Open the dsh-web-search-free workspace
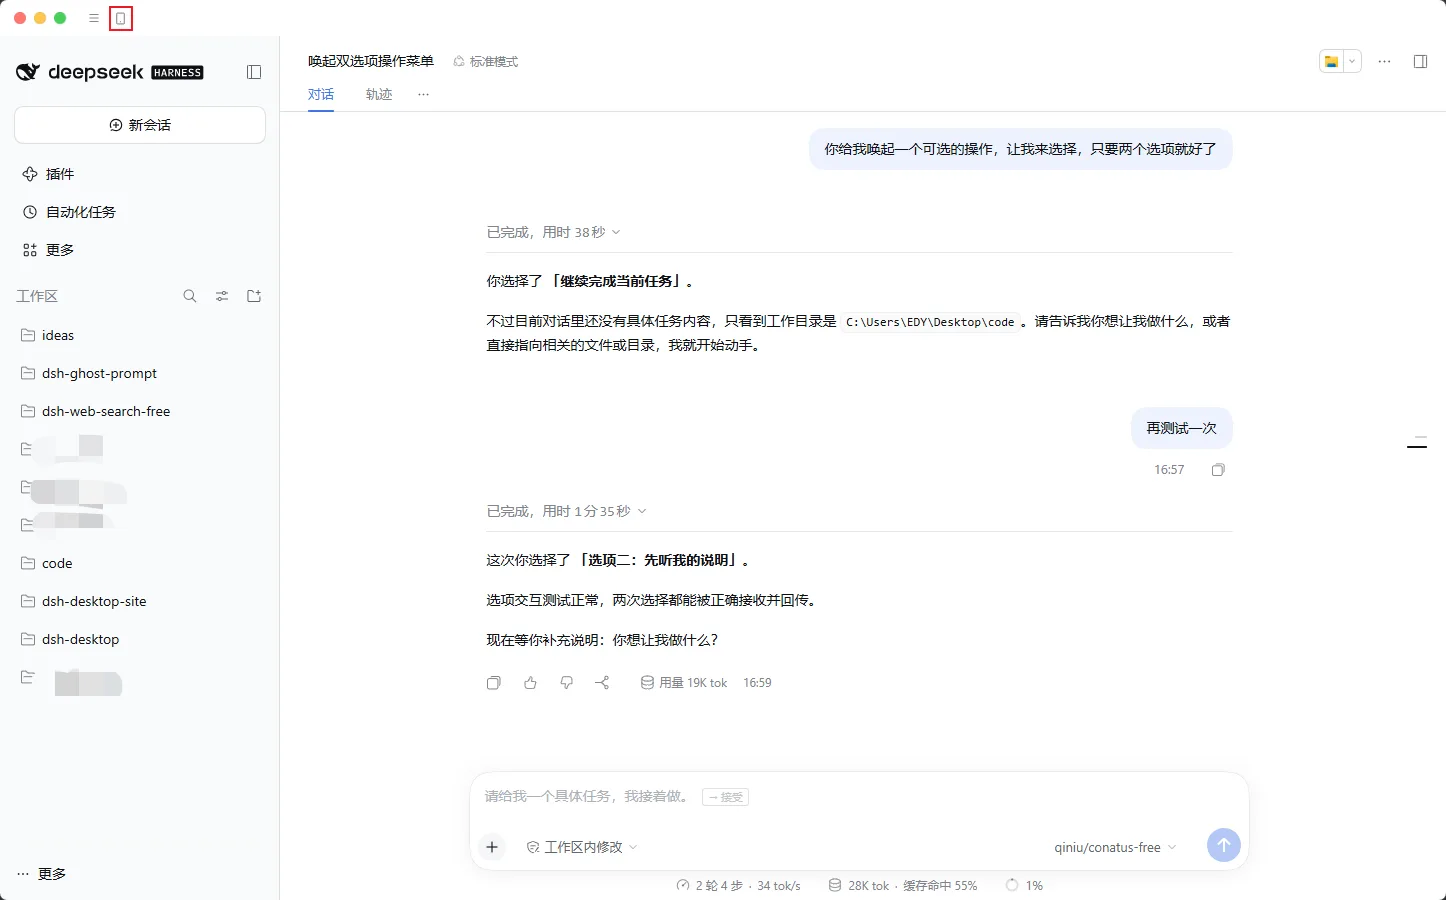Viewport: 1446px width, 900px height. 140,411
